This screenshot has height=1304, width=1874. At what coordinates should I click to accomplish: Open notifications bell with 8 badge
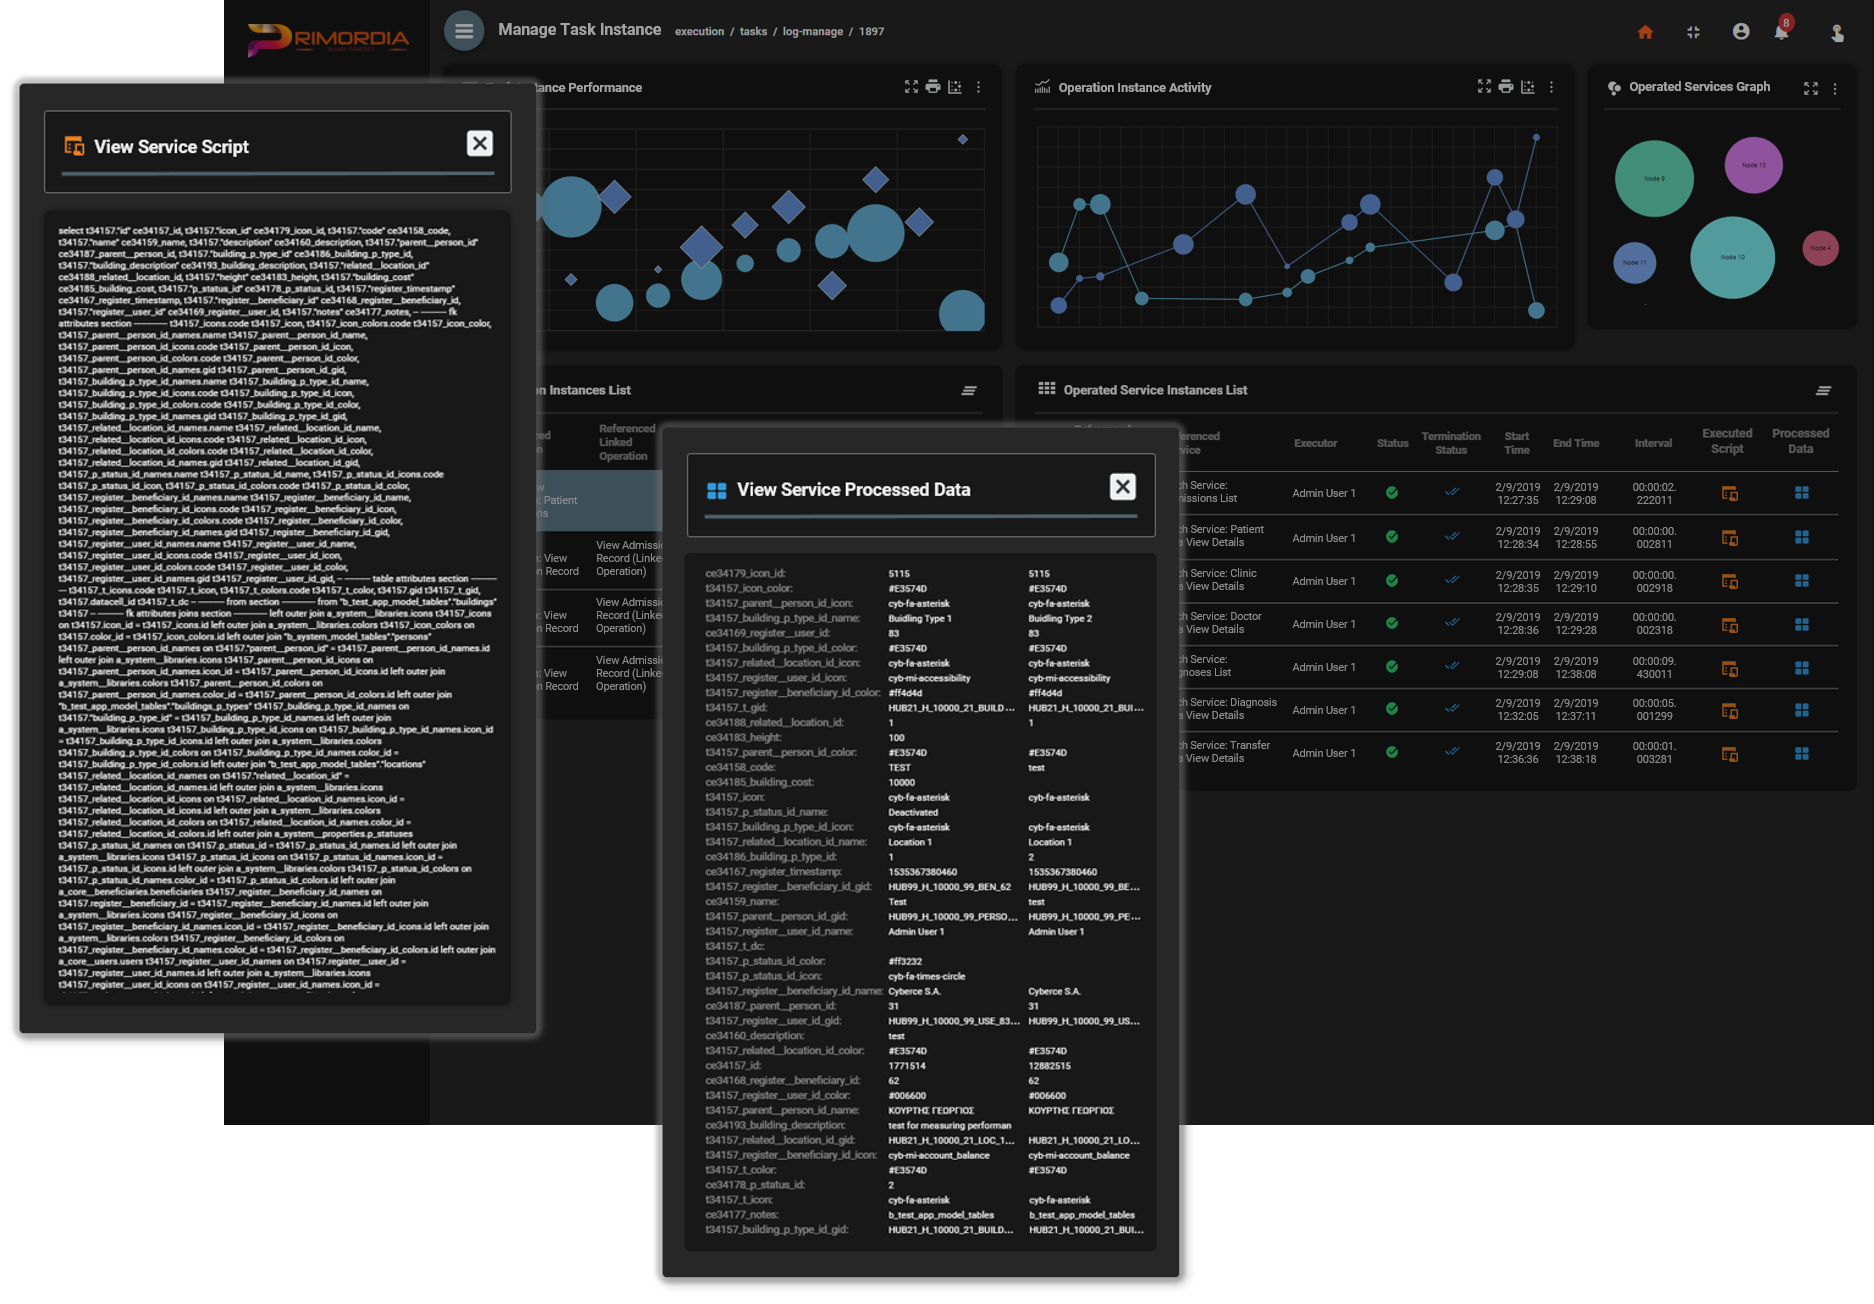pos(1781,32)
